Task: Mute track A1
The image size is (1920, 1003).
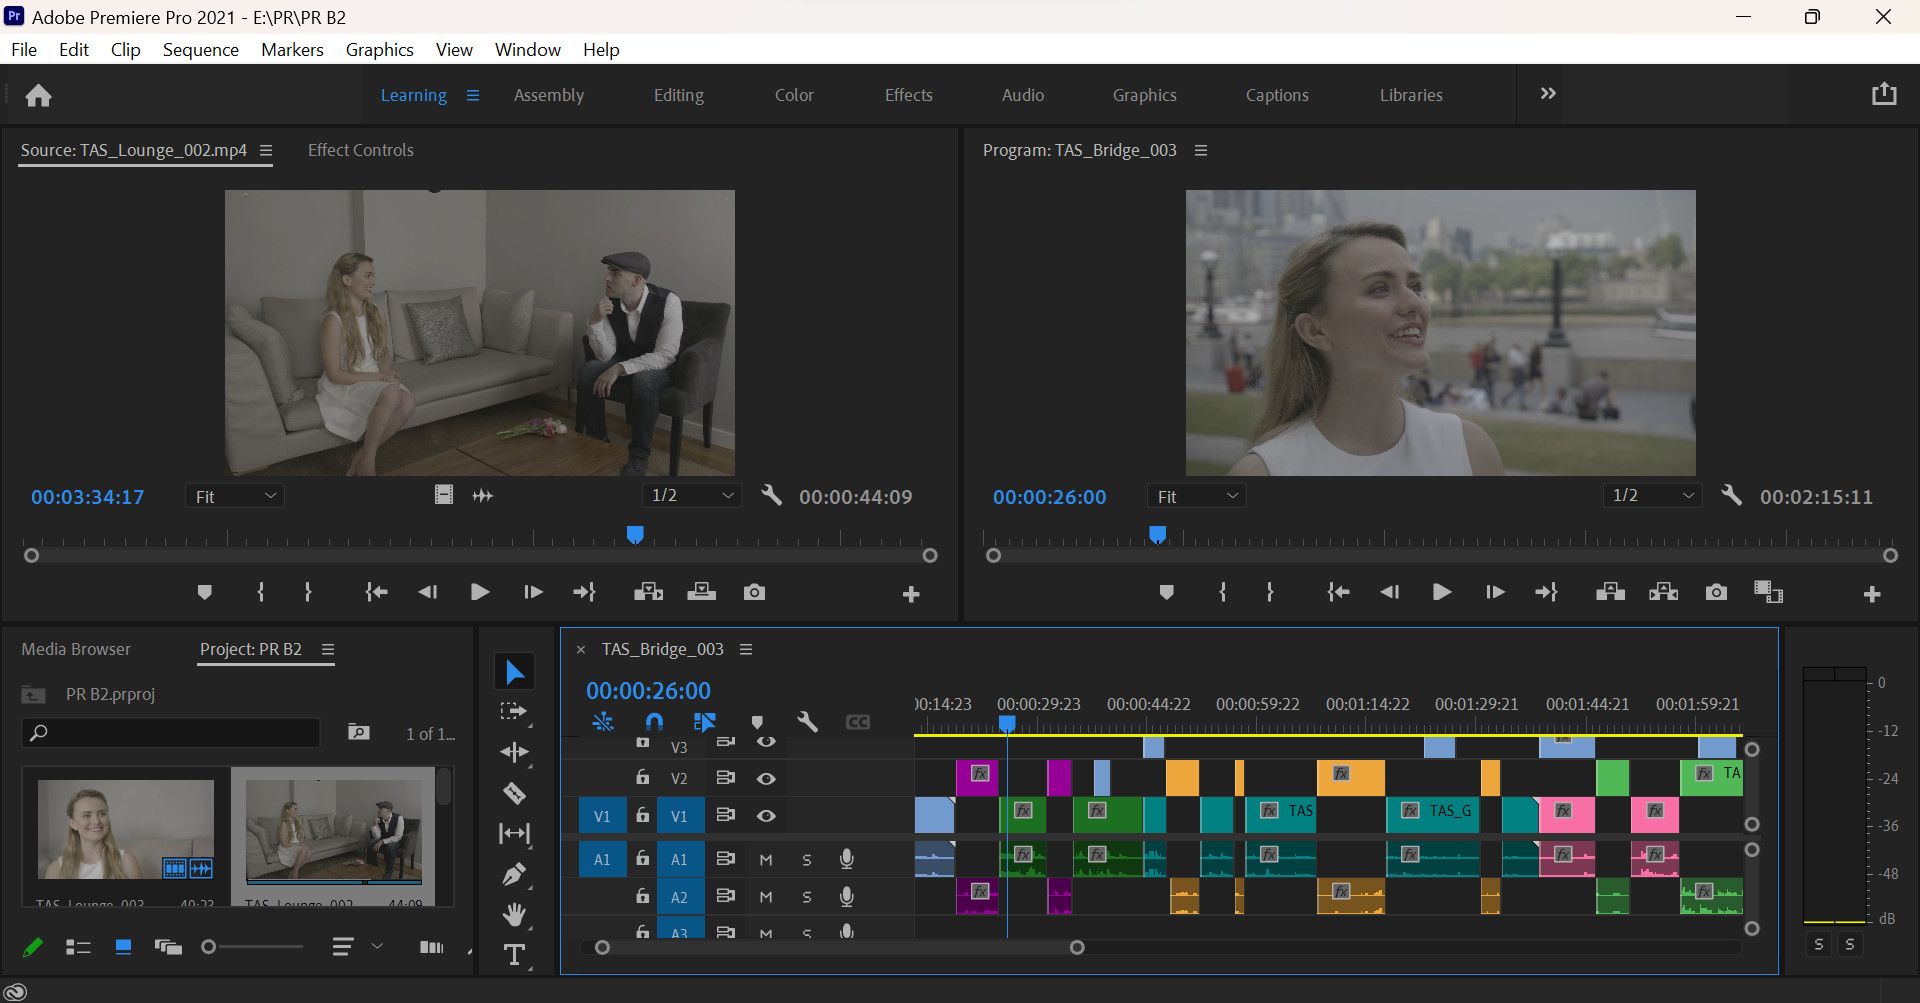Action: [766, 859]
